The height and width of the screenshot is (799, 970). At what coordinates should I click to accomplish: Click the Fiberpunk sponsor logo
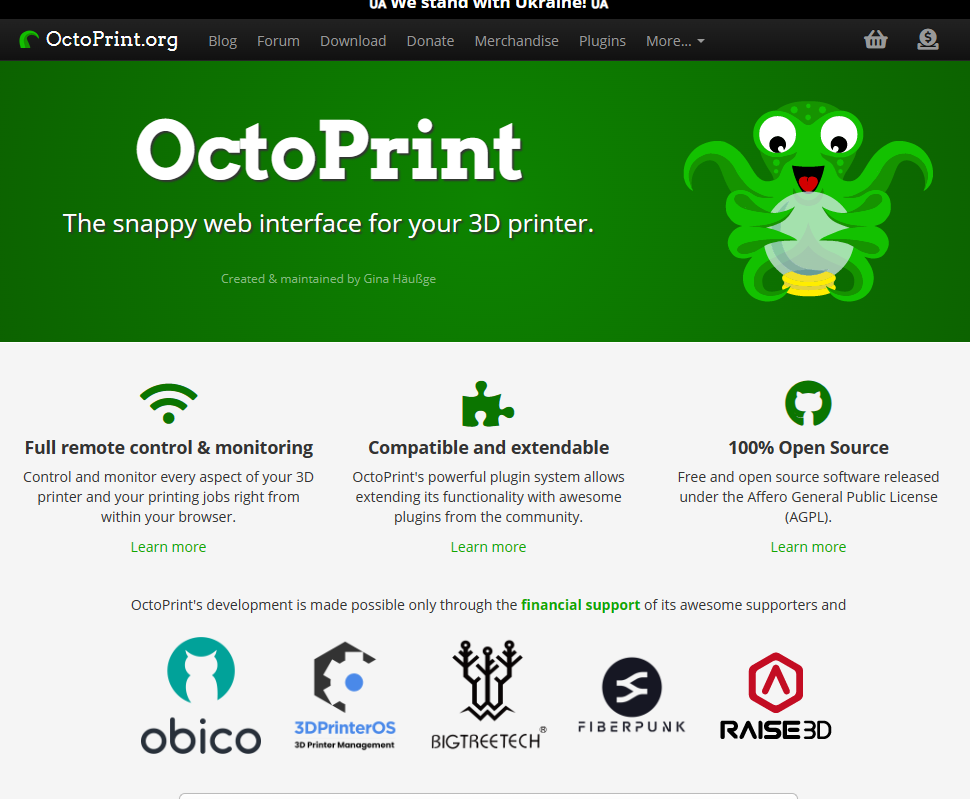click(x=632, y=695)
